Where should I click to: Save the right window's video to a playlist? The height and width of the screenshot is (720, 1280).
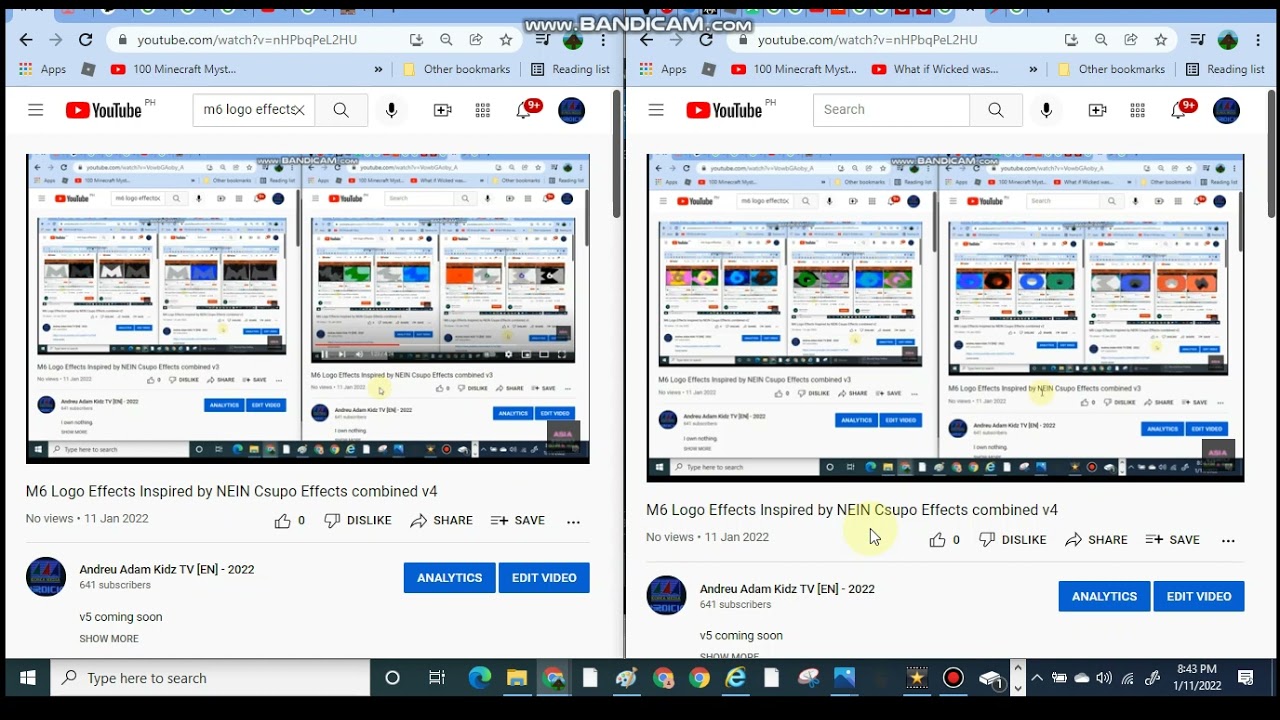[x=1173, y=540]
